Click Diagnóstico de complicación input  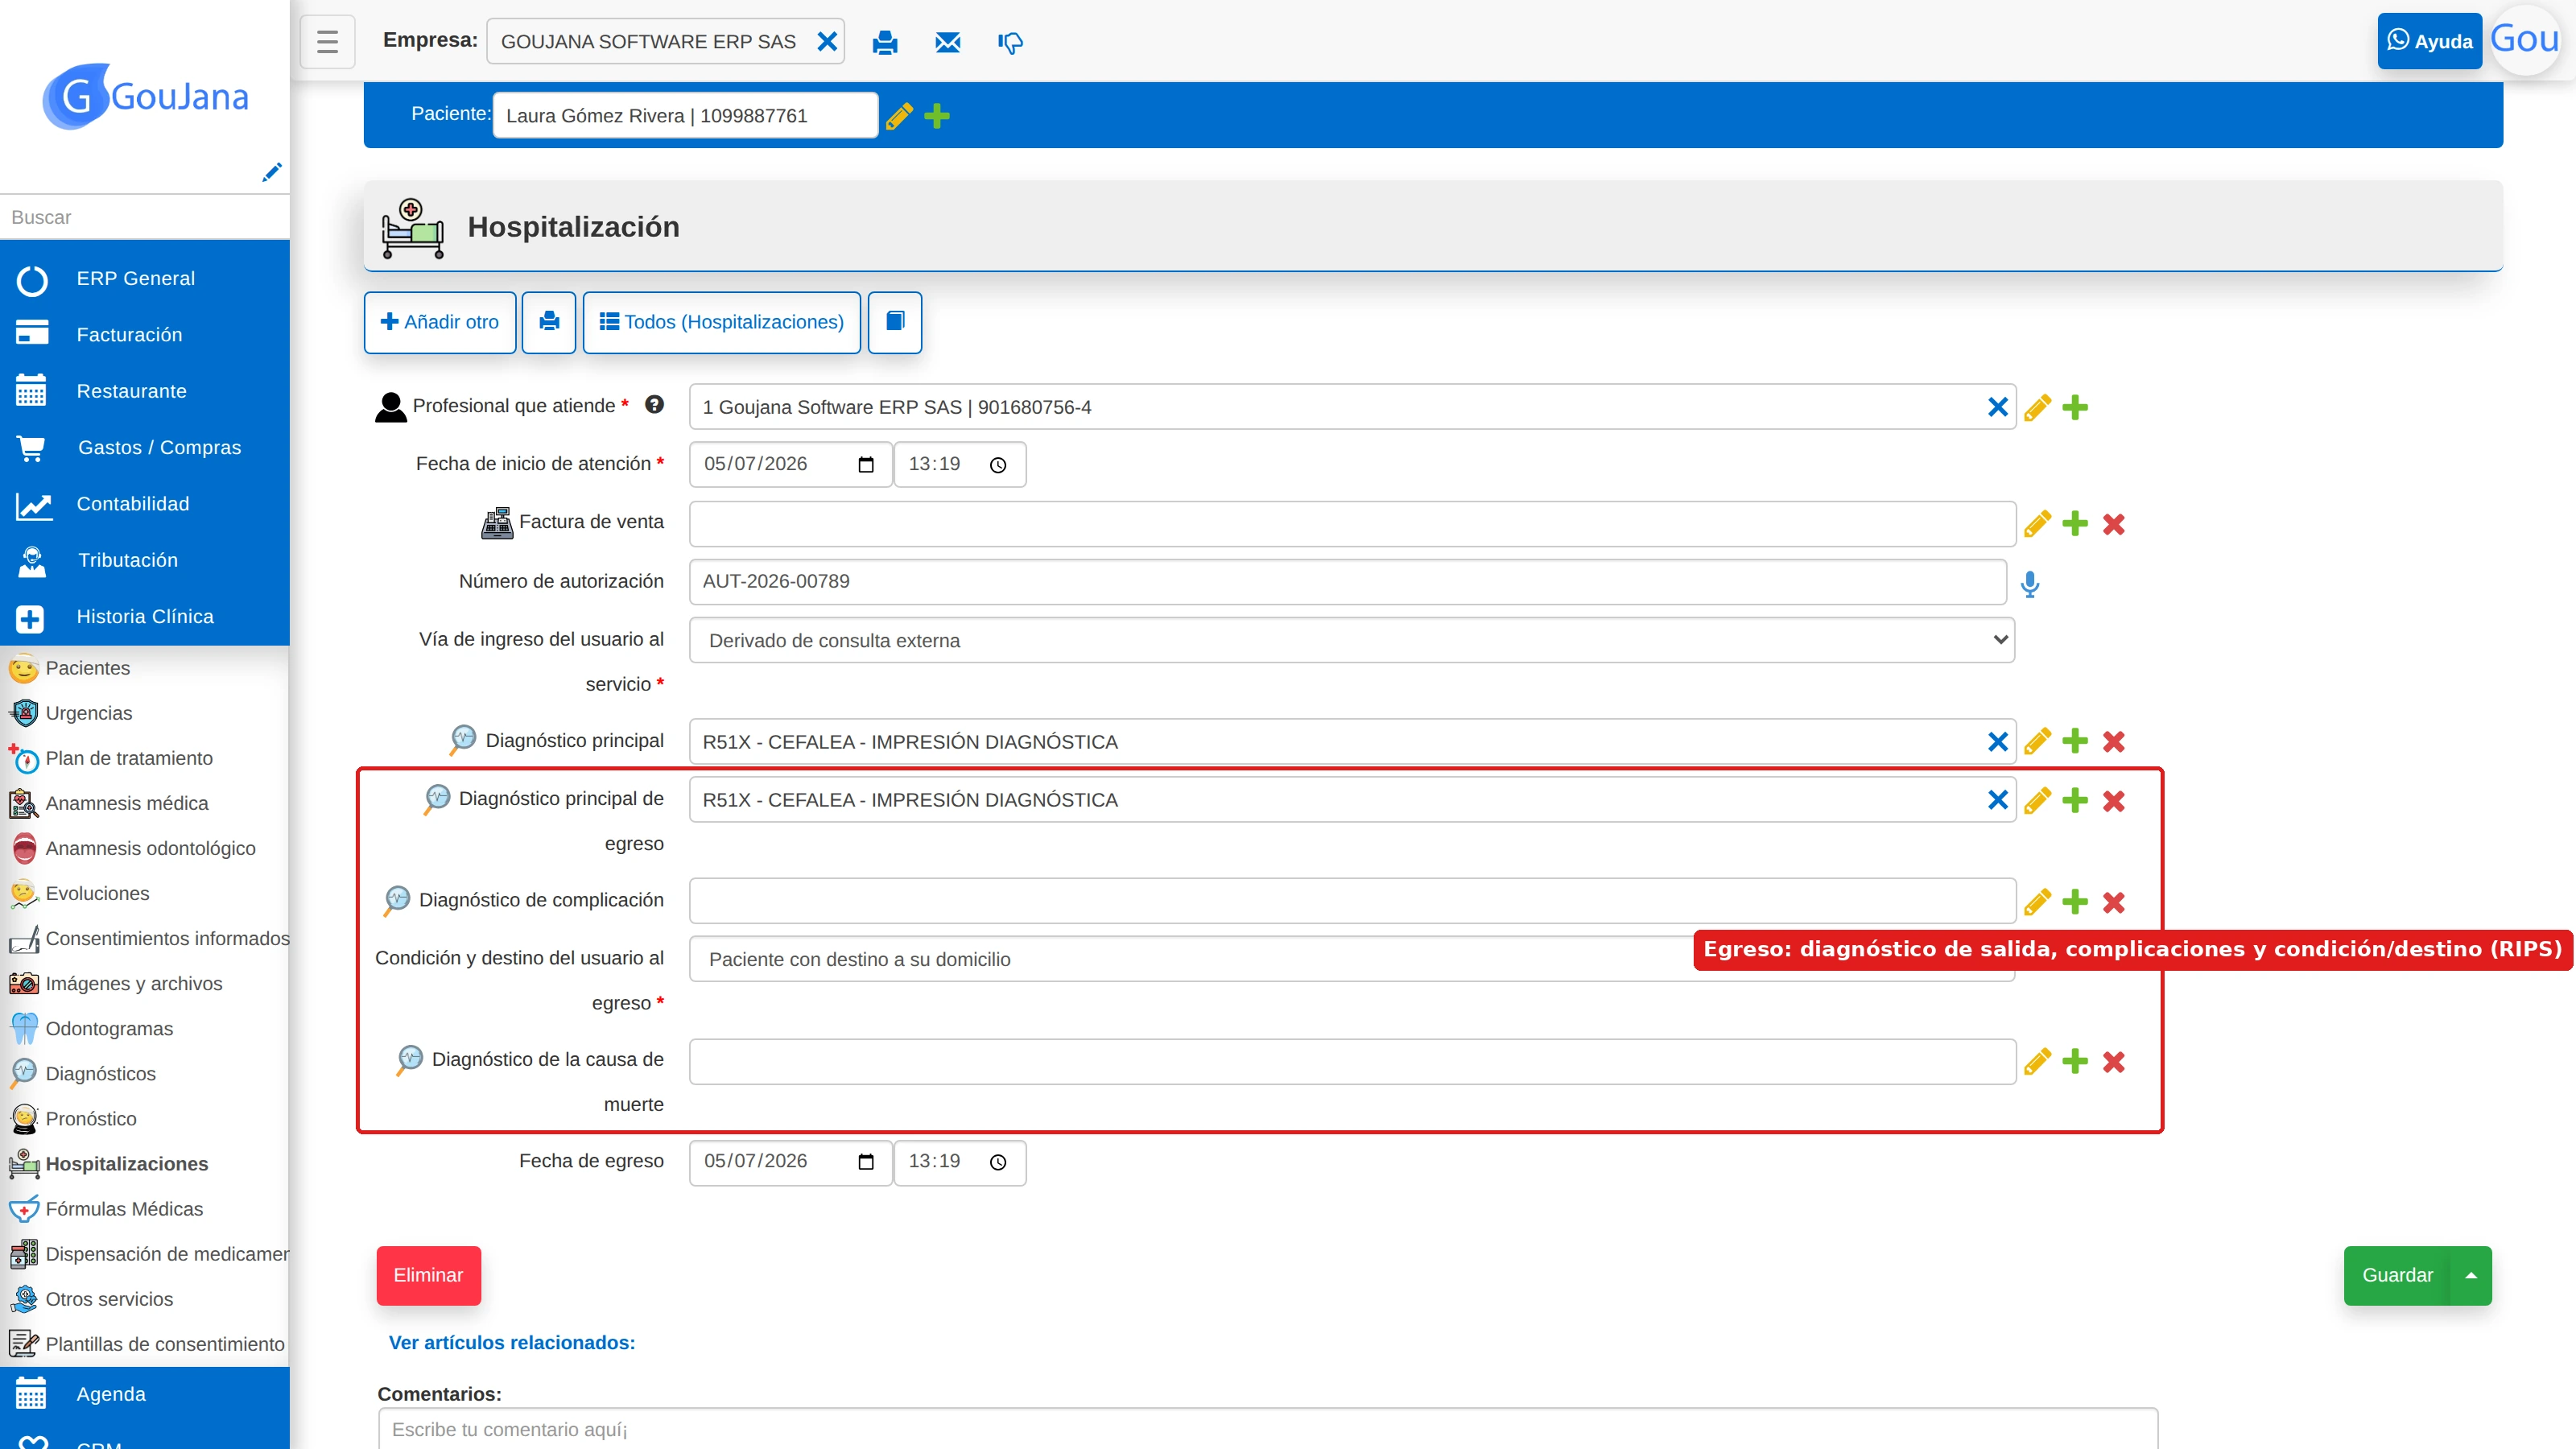click(1352, 901)
